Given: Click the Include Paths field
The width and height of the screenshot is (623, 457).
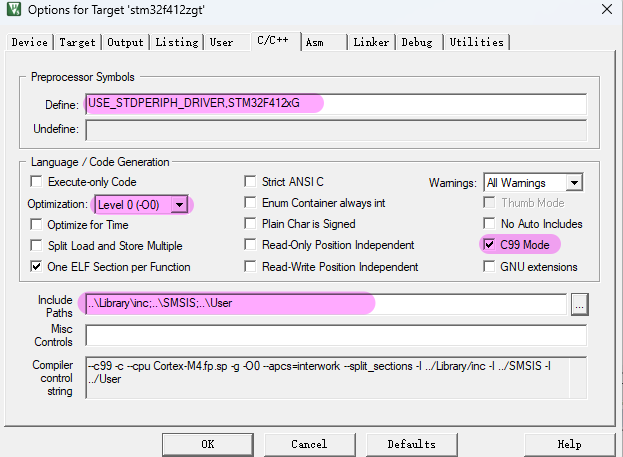Looking at the screenshot, I should [x=326, y=304].
